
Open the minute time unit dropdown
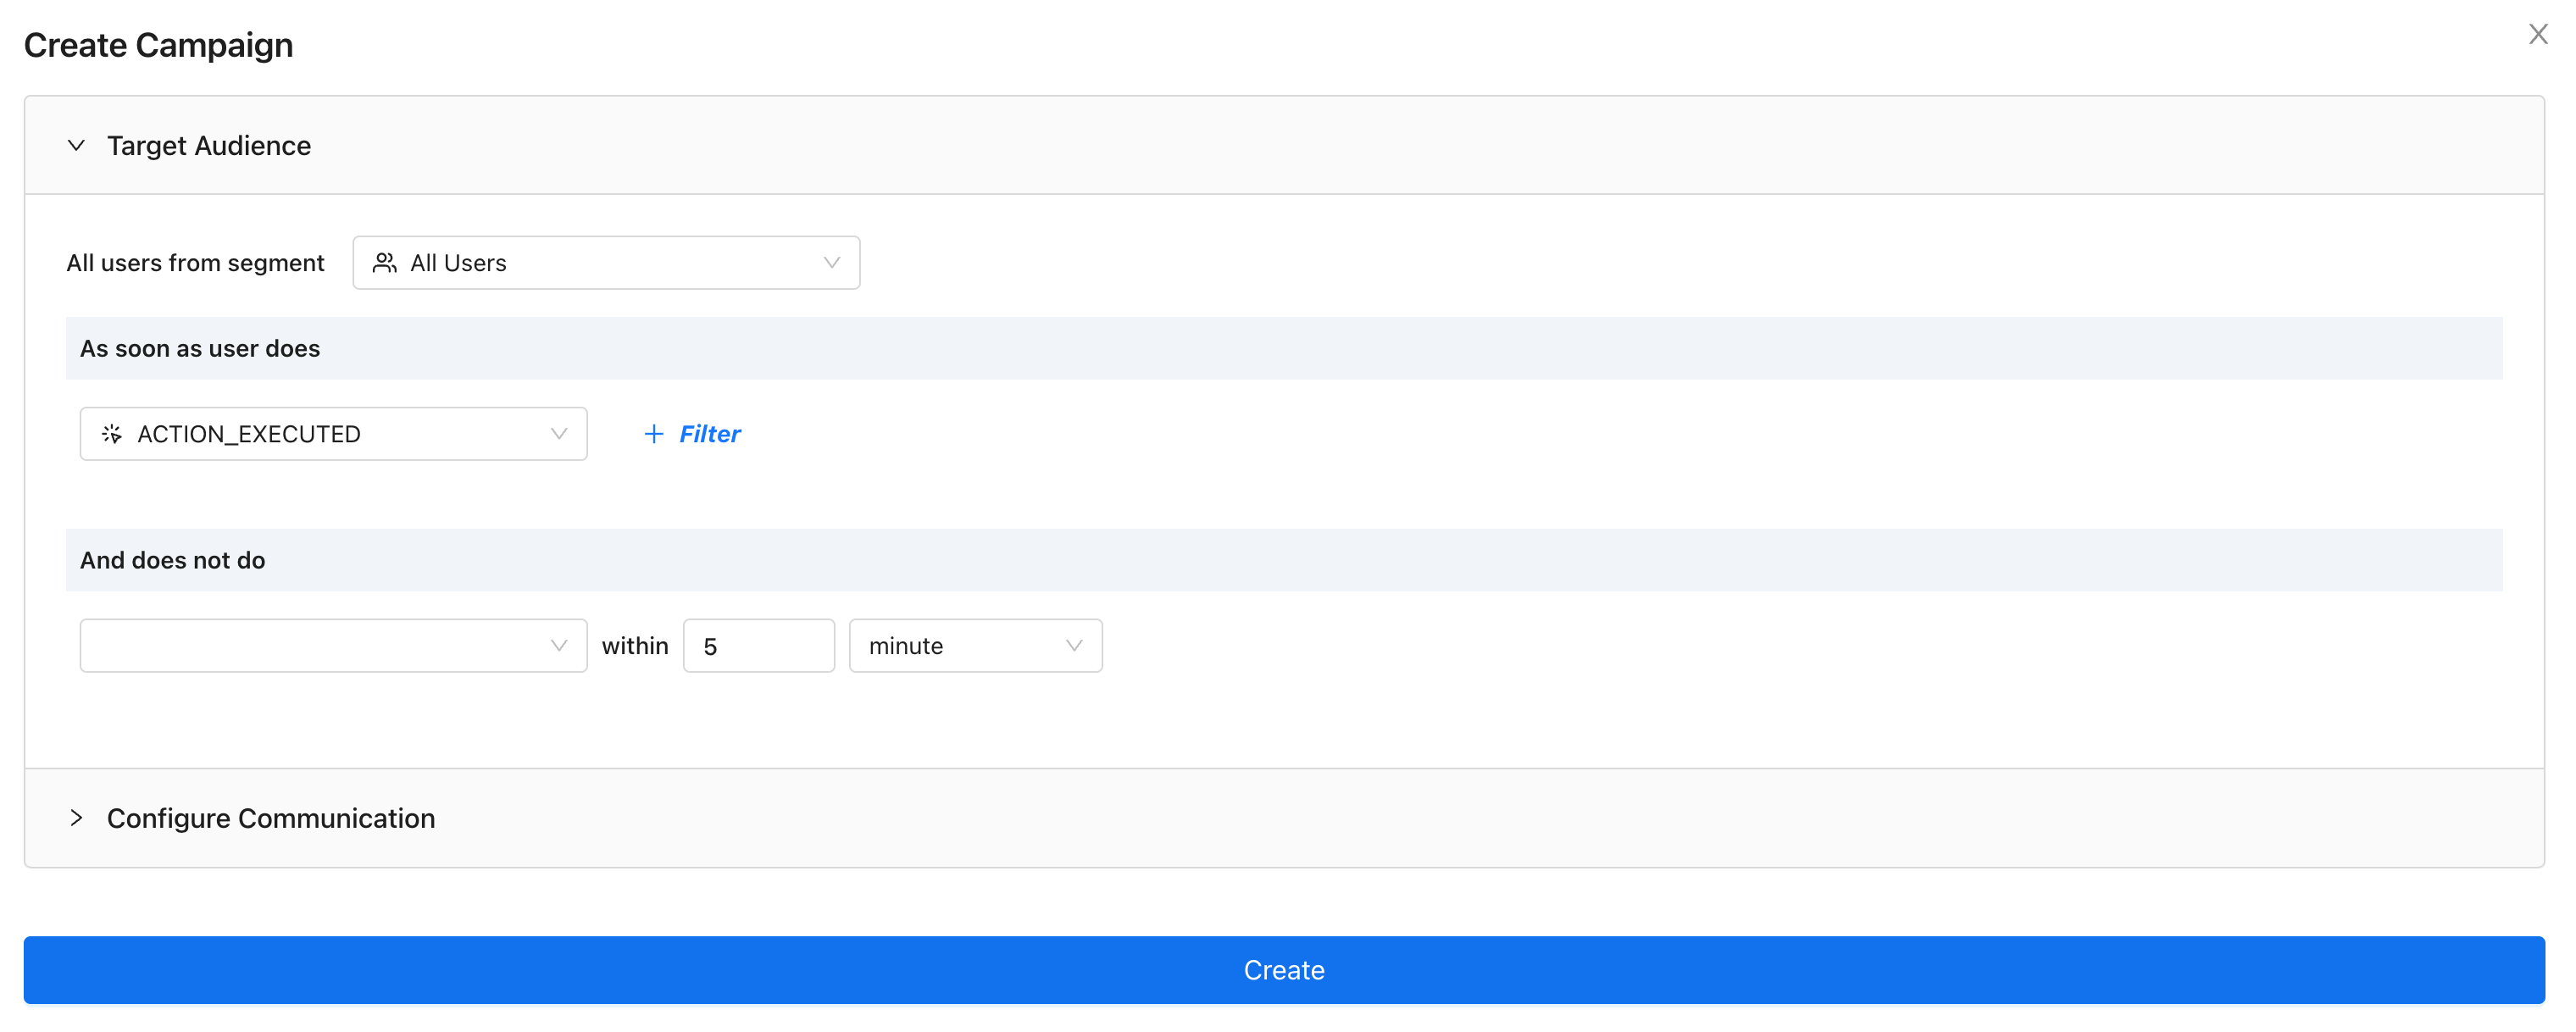coord(960,646)
